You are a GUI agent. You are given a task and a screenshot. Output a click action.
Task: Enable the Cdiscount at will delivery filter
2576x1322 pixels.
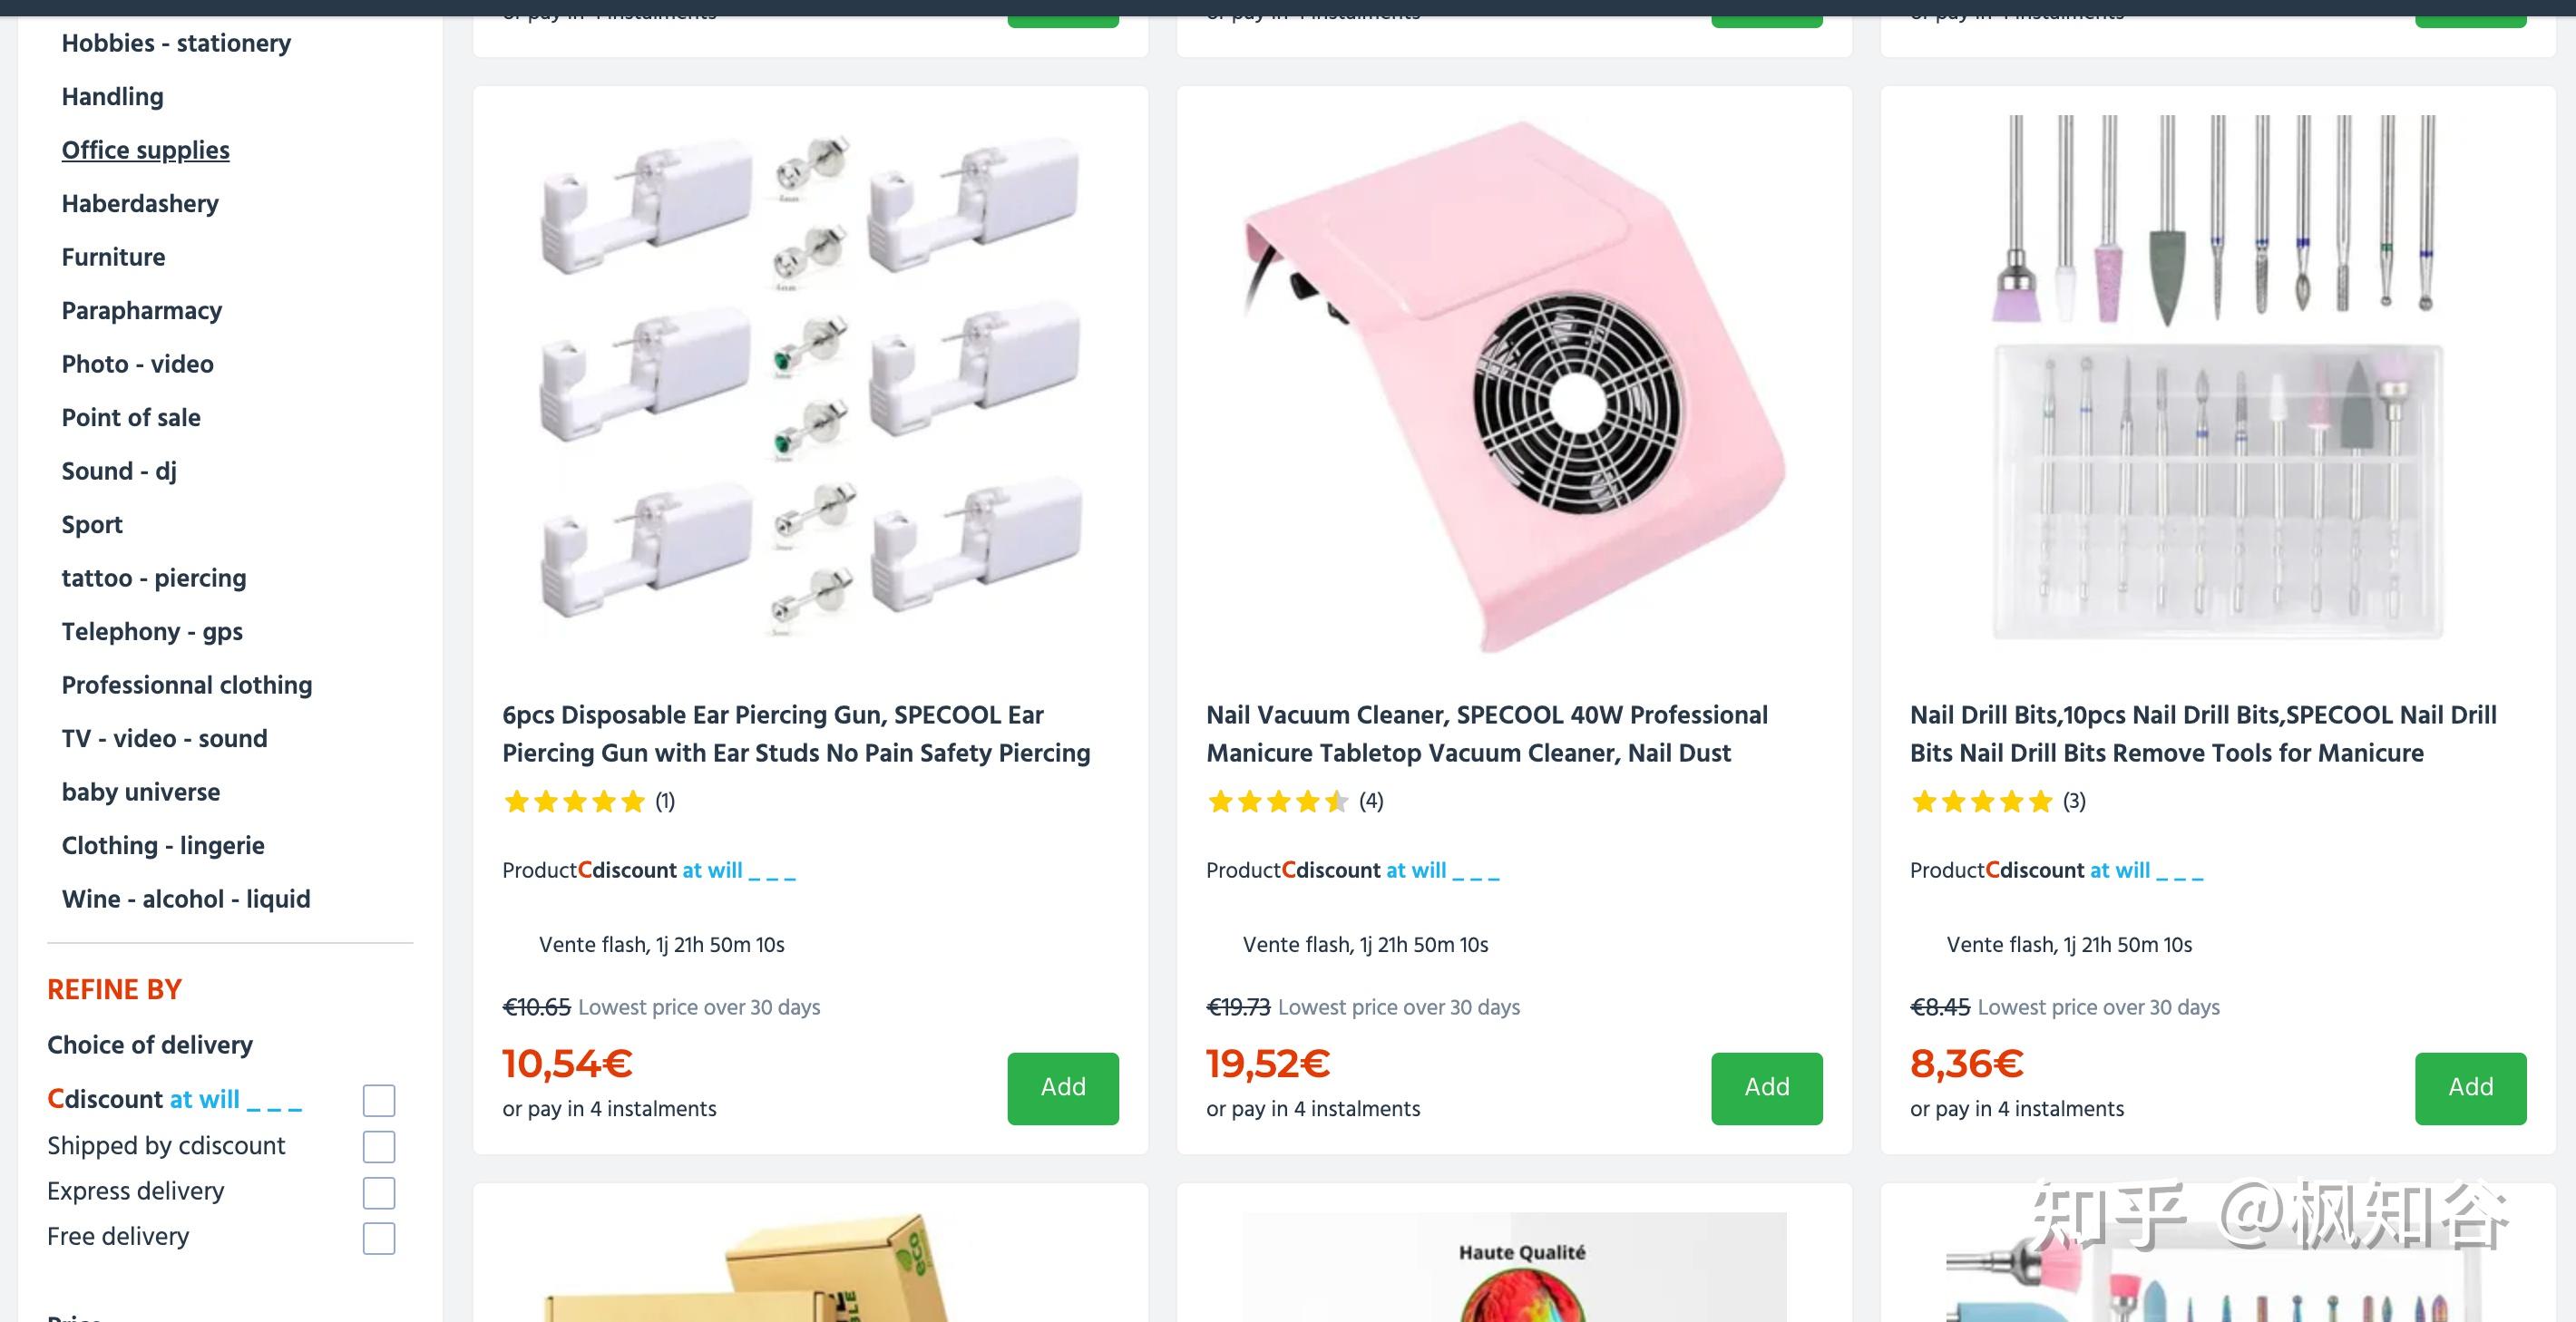point(379,1100)
